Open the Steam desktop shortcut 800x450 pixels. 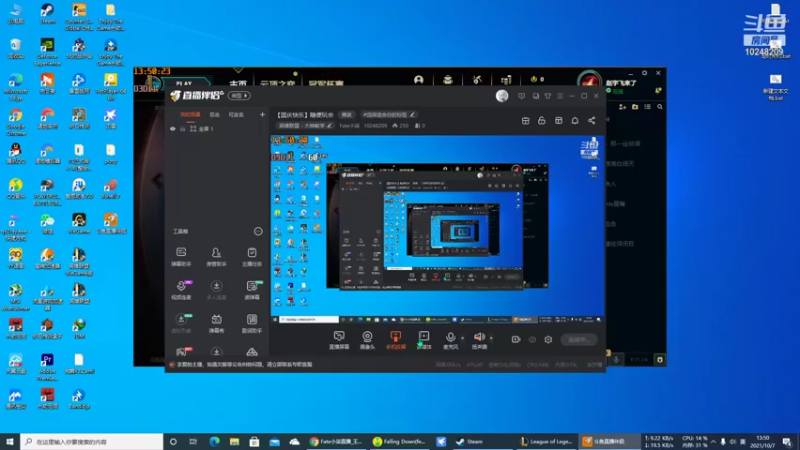point(47,14)
